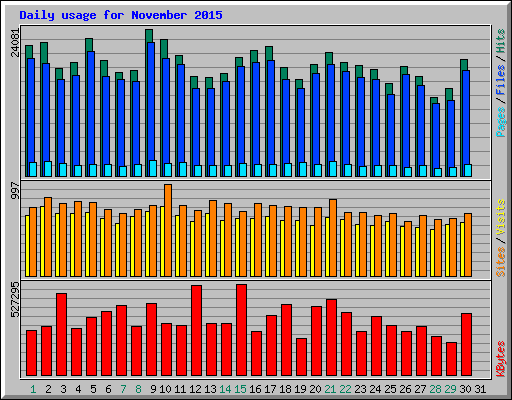The width and height of the screenshot is (512, 400).
Task: Click the 'KBytes' legend label
Action: (501, 359)
